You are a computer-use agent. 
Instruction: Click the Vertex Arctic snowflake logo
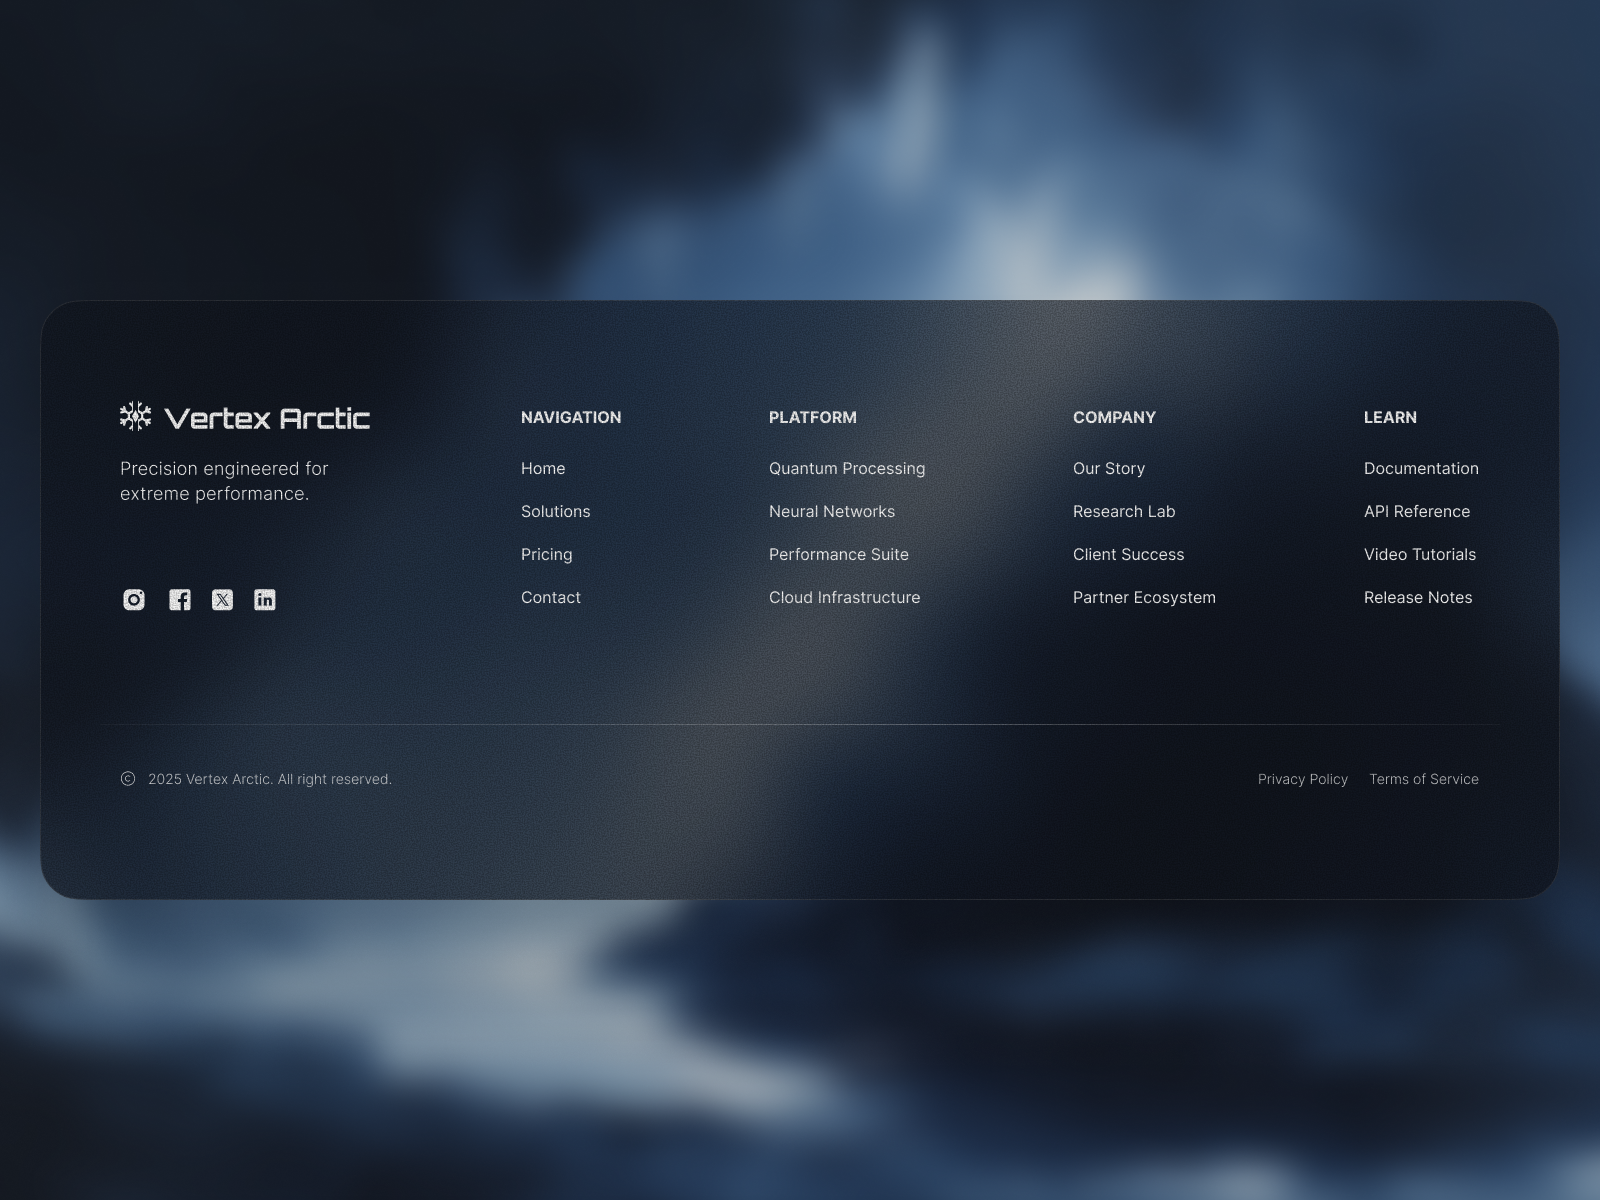coord(135,418)
